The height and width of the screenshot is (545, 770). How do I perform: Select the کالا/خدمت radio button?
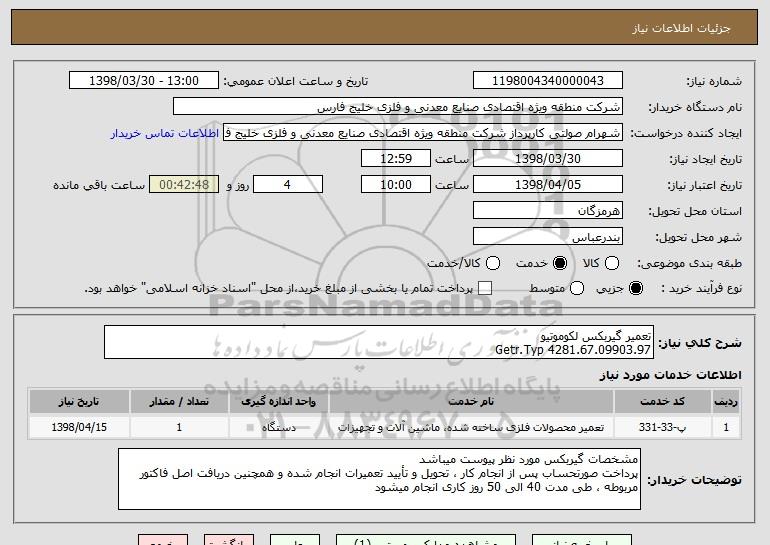tap(493, 264)
